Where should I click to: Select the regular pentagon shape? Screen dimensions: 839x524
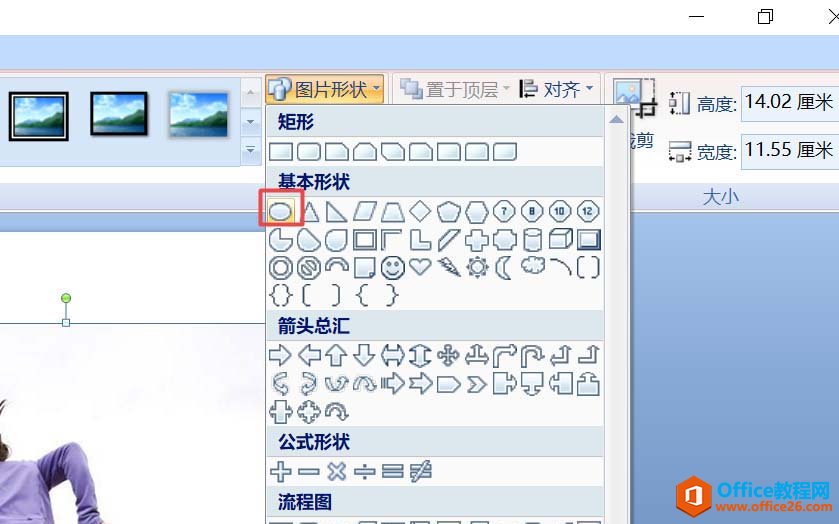[448, 211]
